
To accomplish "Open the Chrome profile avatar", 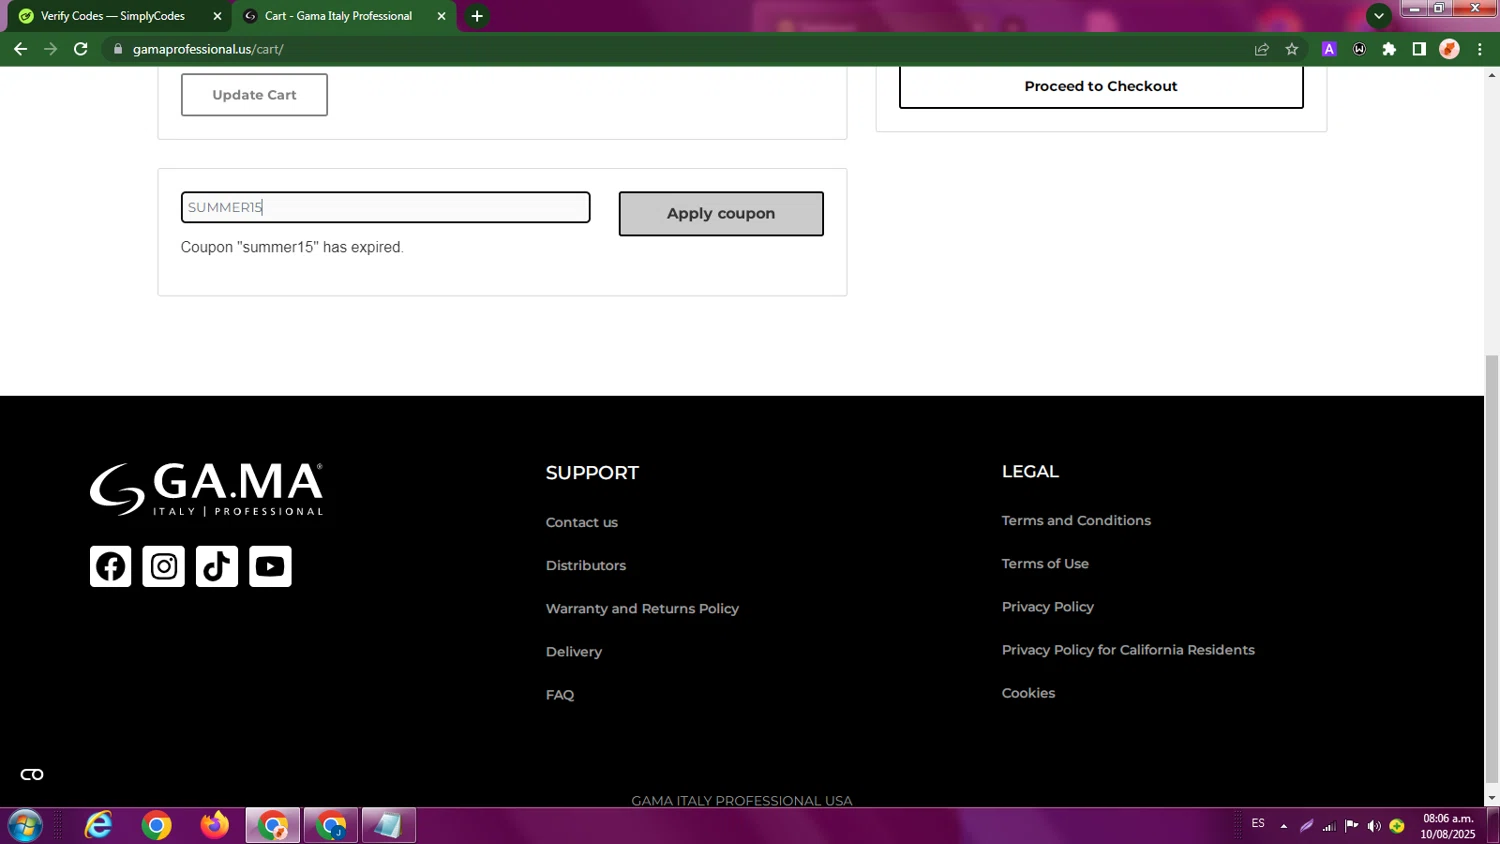I will click(1449, 49).
